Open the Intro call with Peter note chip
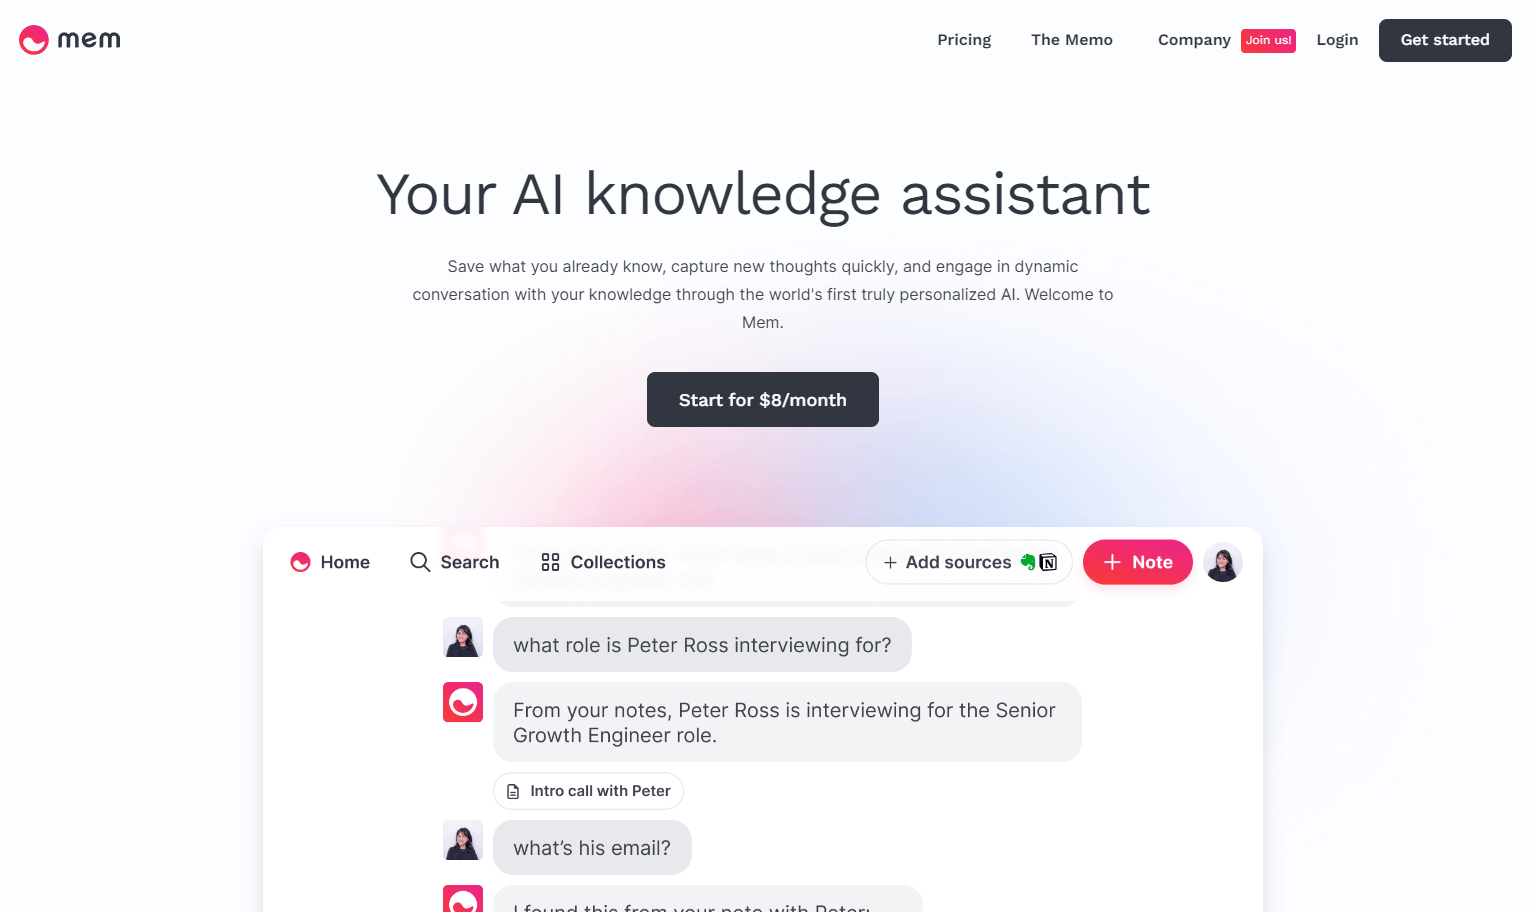The width and height of the screenshot is (1529, 912). 588,791
